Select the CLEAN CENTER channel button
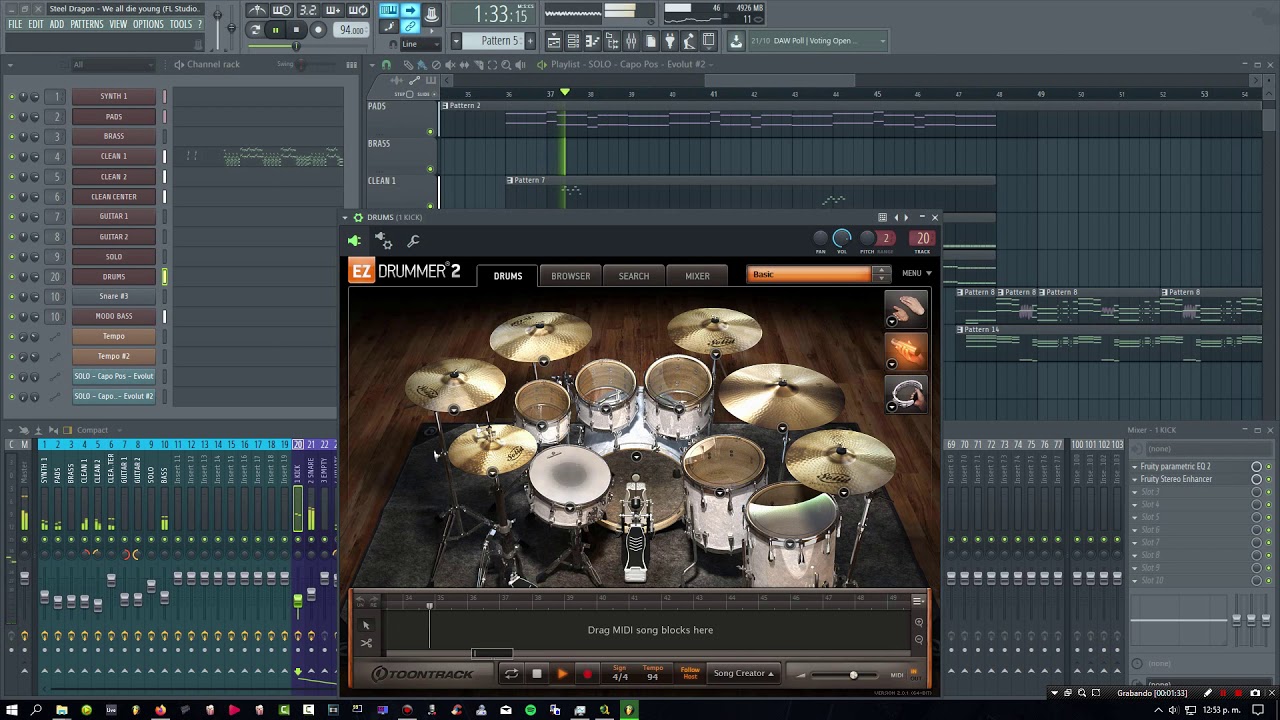This screenshot has width=1280, height=720. pyautogui.click(x=114, y=196)
